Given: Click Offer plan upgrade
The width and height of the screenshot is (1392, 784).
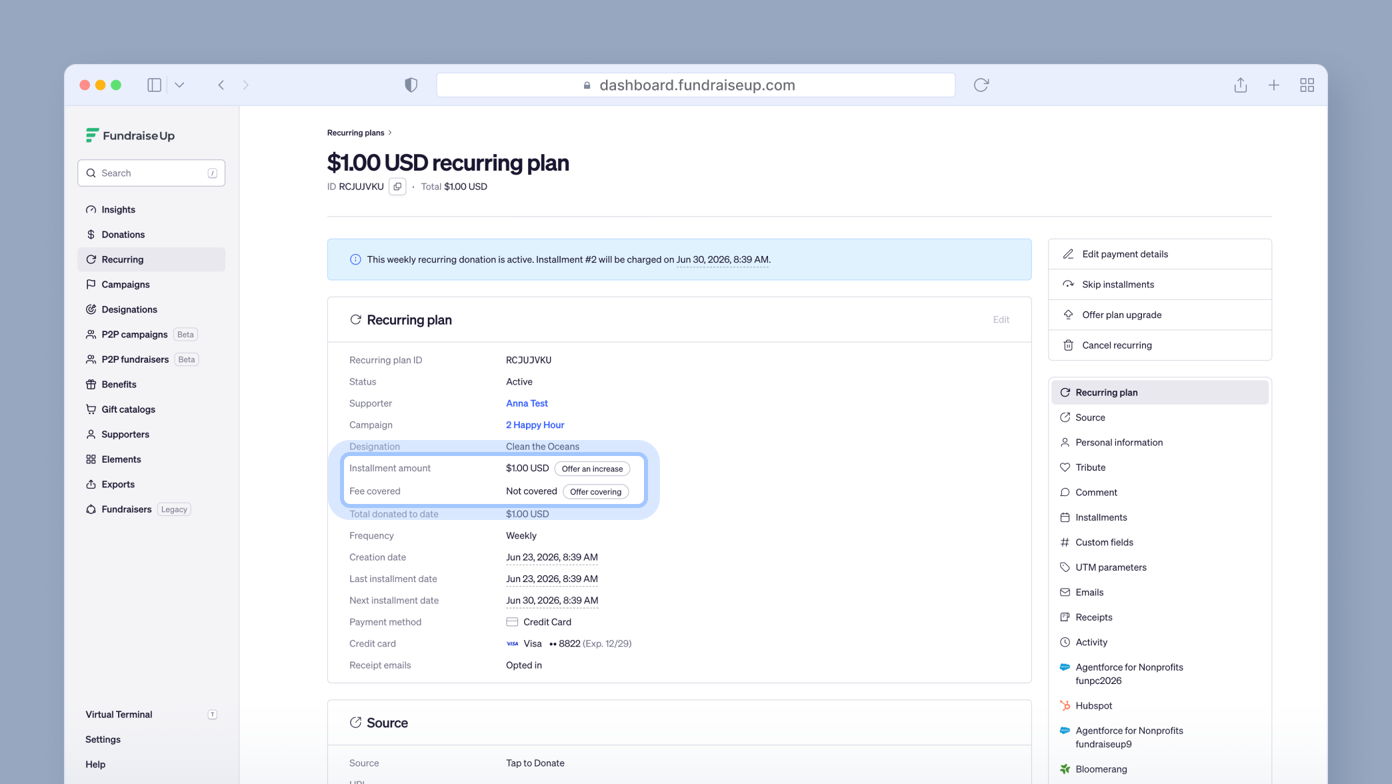Looking at the screenshot, I should (1160, 315).
